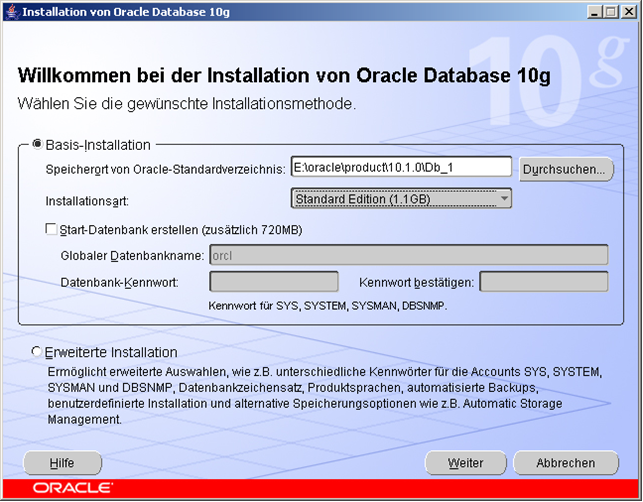The width and height of the screenshot is (643, 502).
Task: Click the Globaler Datenbankname field
Action: (x=408, y=255)
